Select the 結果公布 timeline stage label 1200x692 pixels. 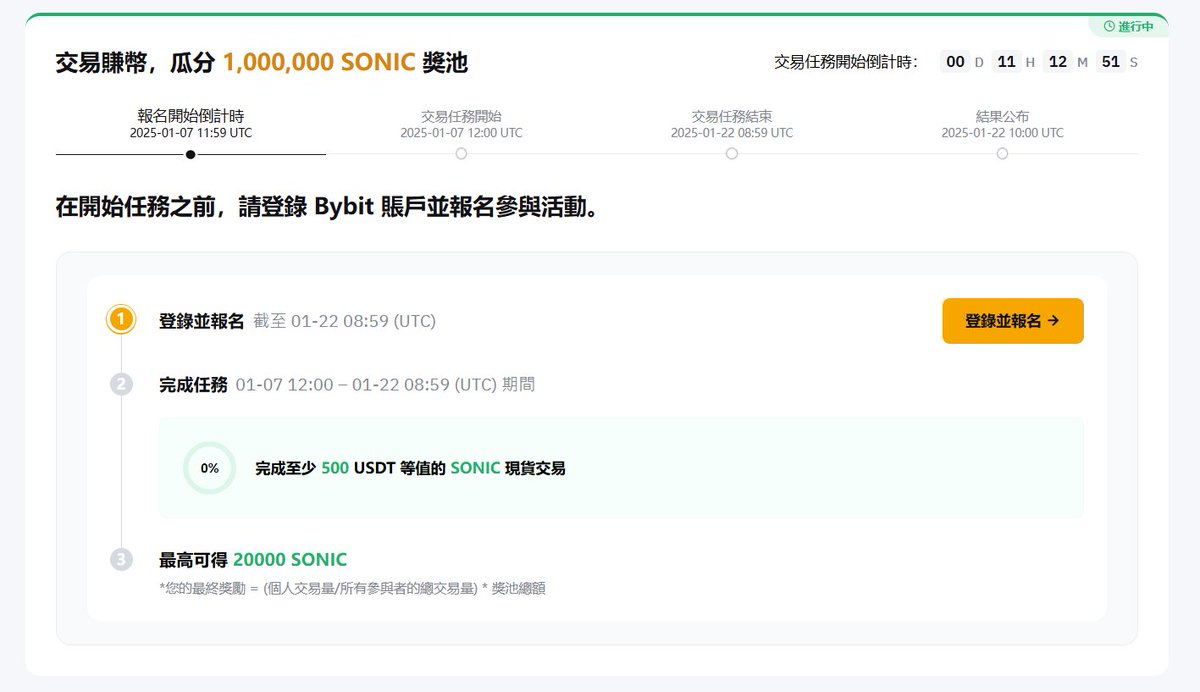[1002, 115]
